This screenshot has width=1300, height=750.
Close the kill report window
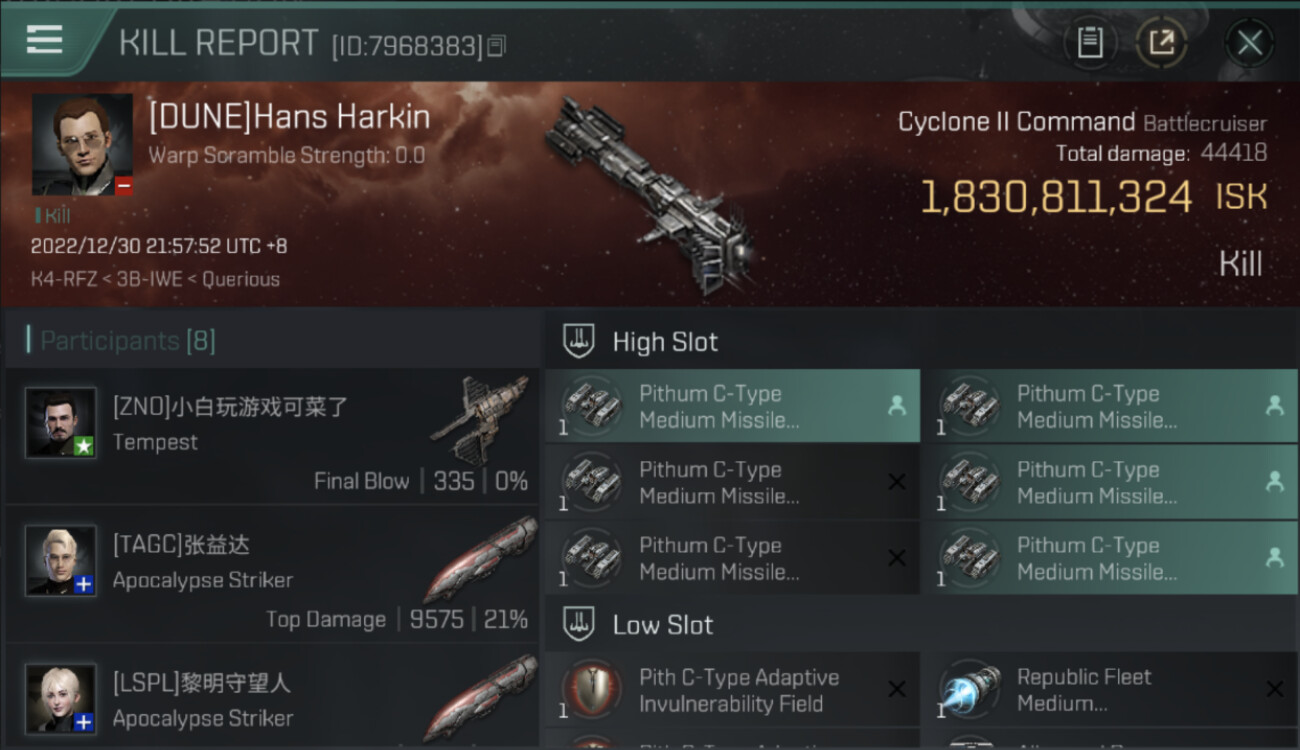click(1249, 42)
